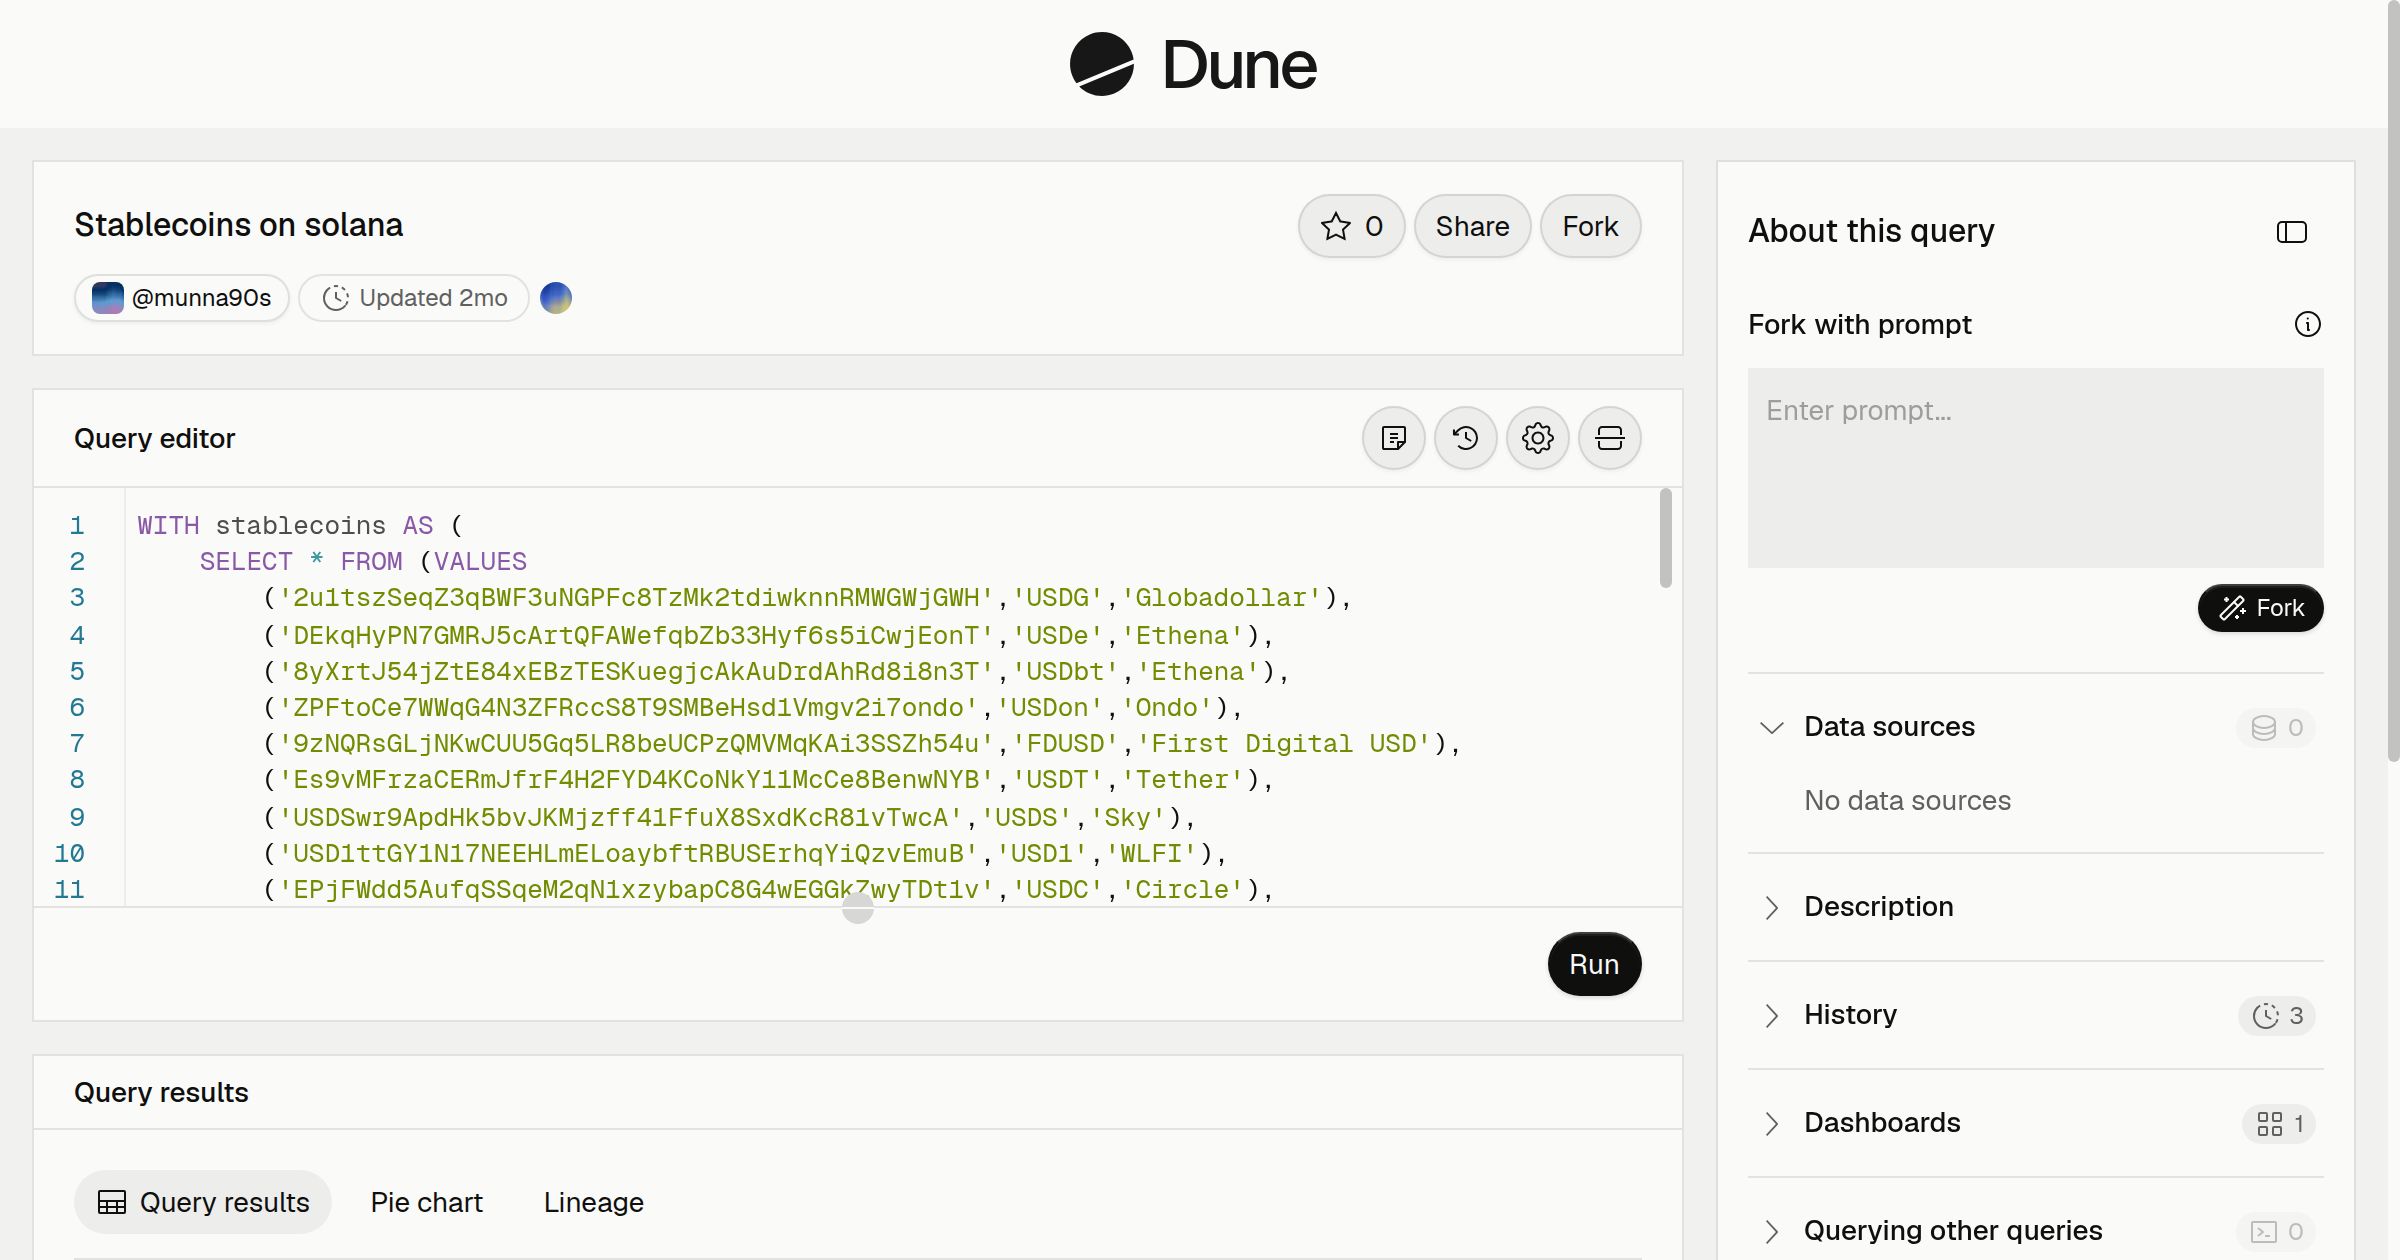Image resolution: width=2400 pixels, height=1260 pixels.
Task: Expand the History section
Action: [x=1771, y=1015]
